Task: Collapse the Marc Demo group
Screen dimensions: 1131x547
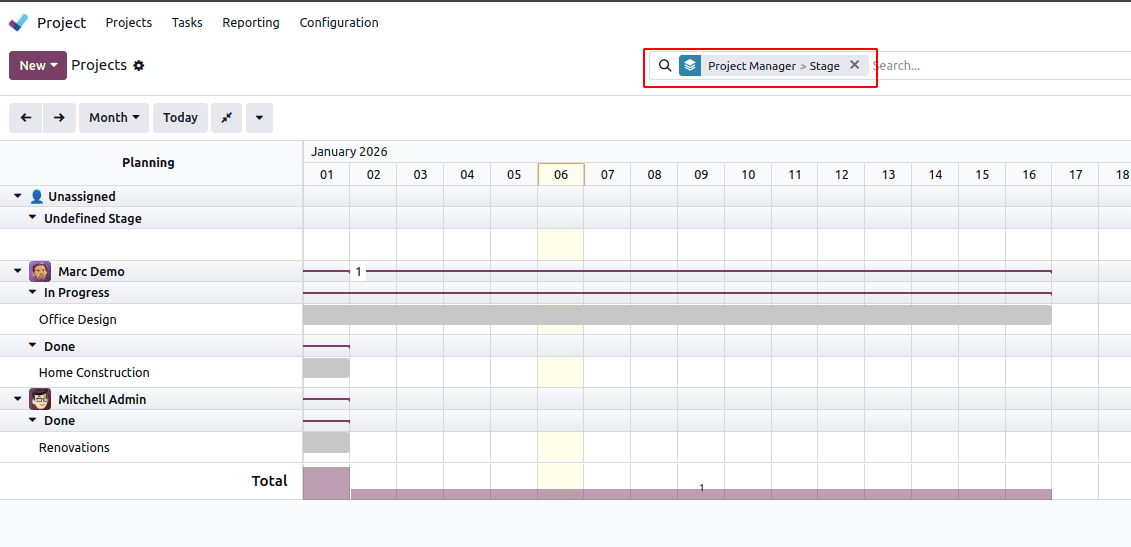Action: click(18, 271)
